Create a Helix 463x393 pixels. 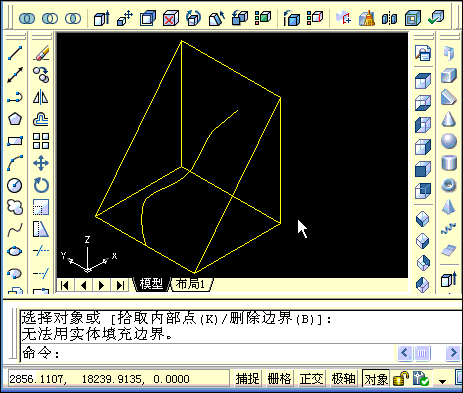[449, 229]
